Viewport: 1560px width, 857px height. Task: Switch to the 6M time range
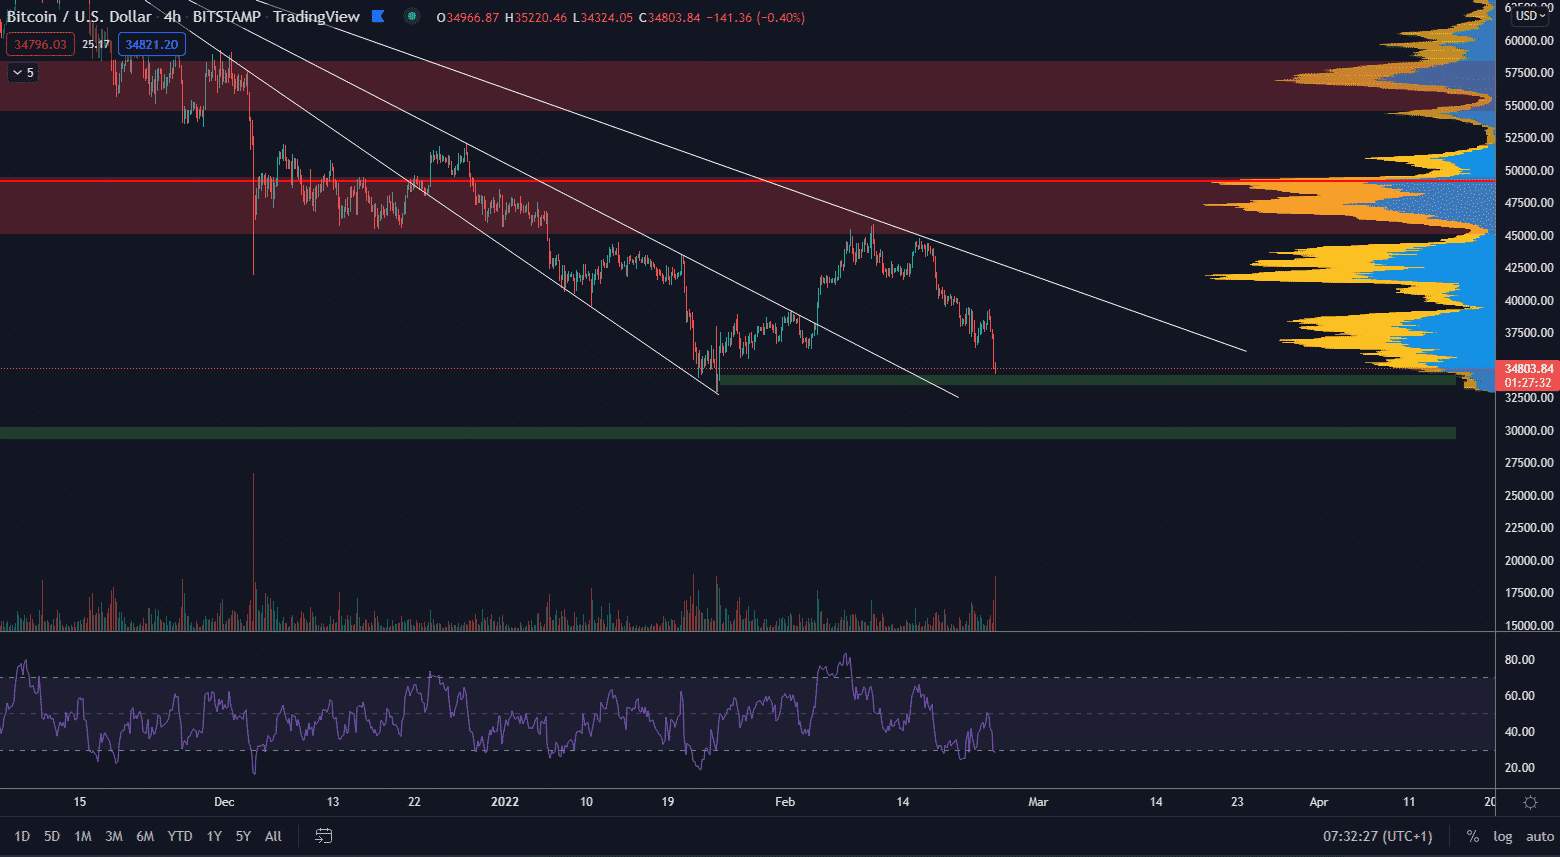[x=145, y=836]
